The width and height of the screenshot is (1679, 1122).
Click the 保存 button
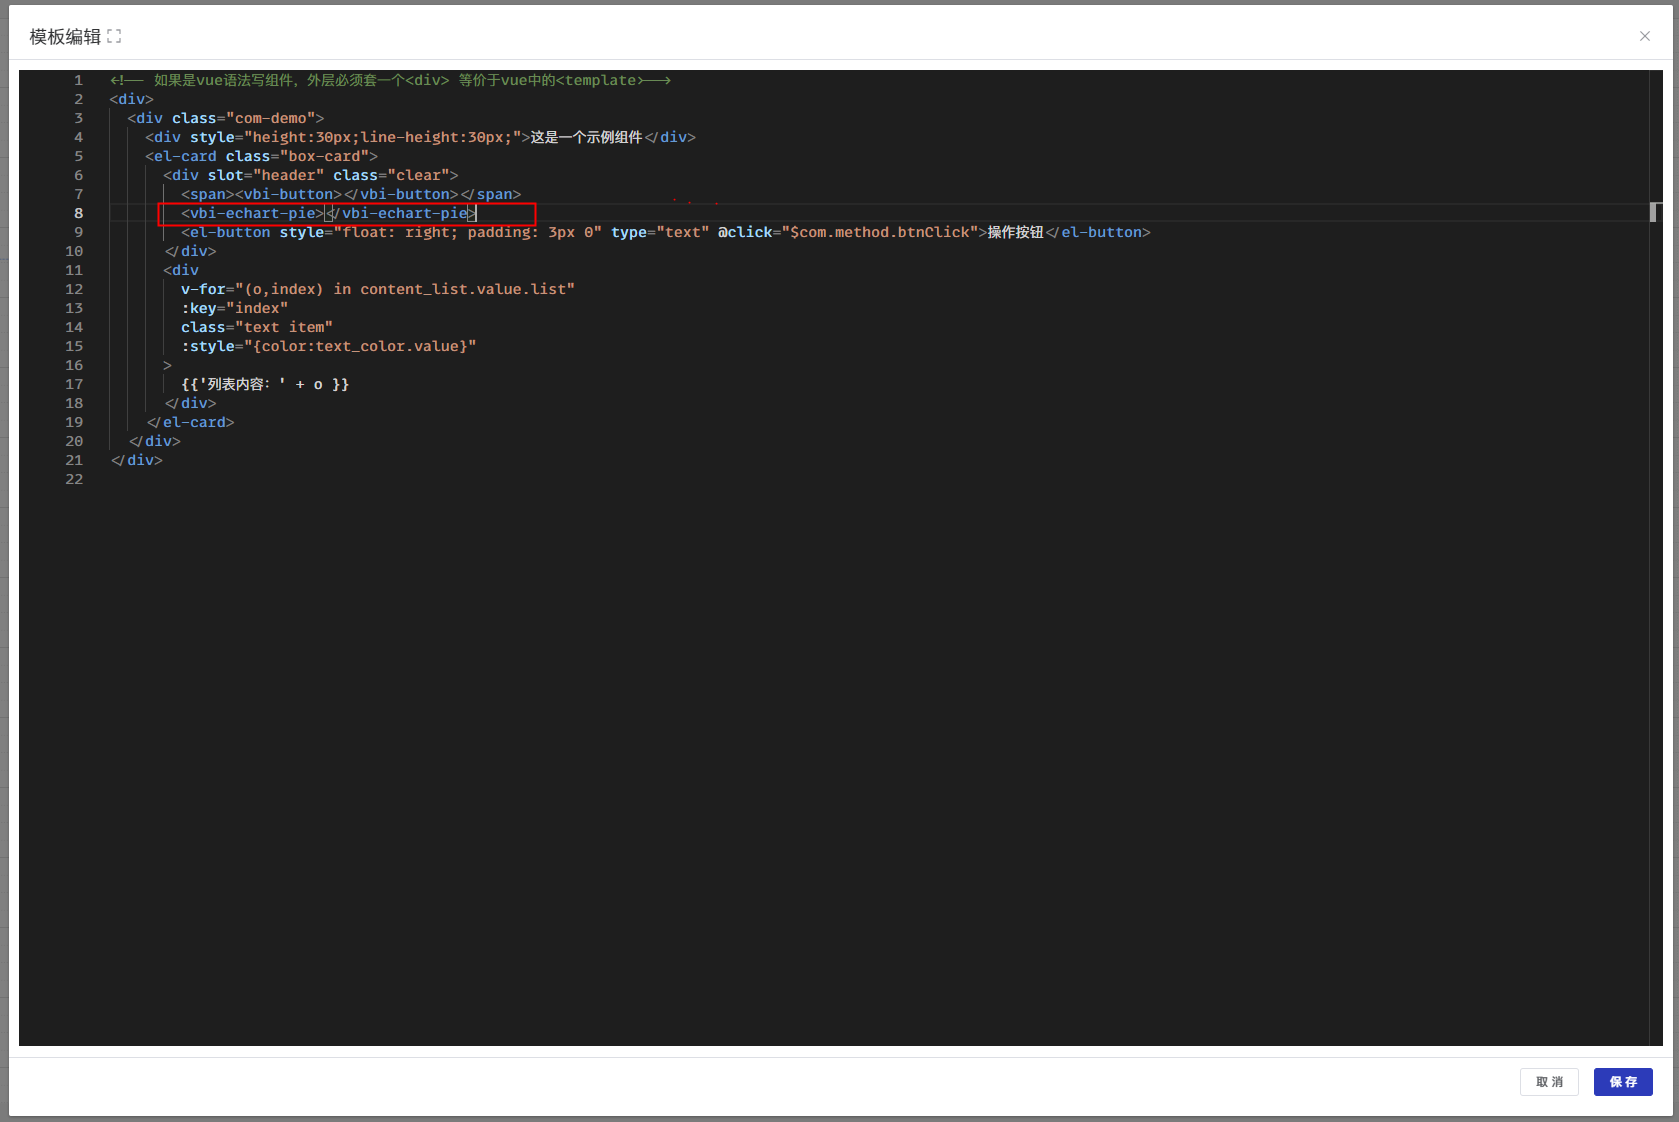click(1622, 1082)
